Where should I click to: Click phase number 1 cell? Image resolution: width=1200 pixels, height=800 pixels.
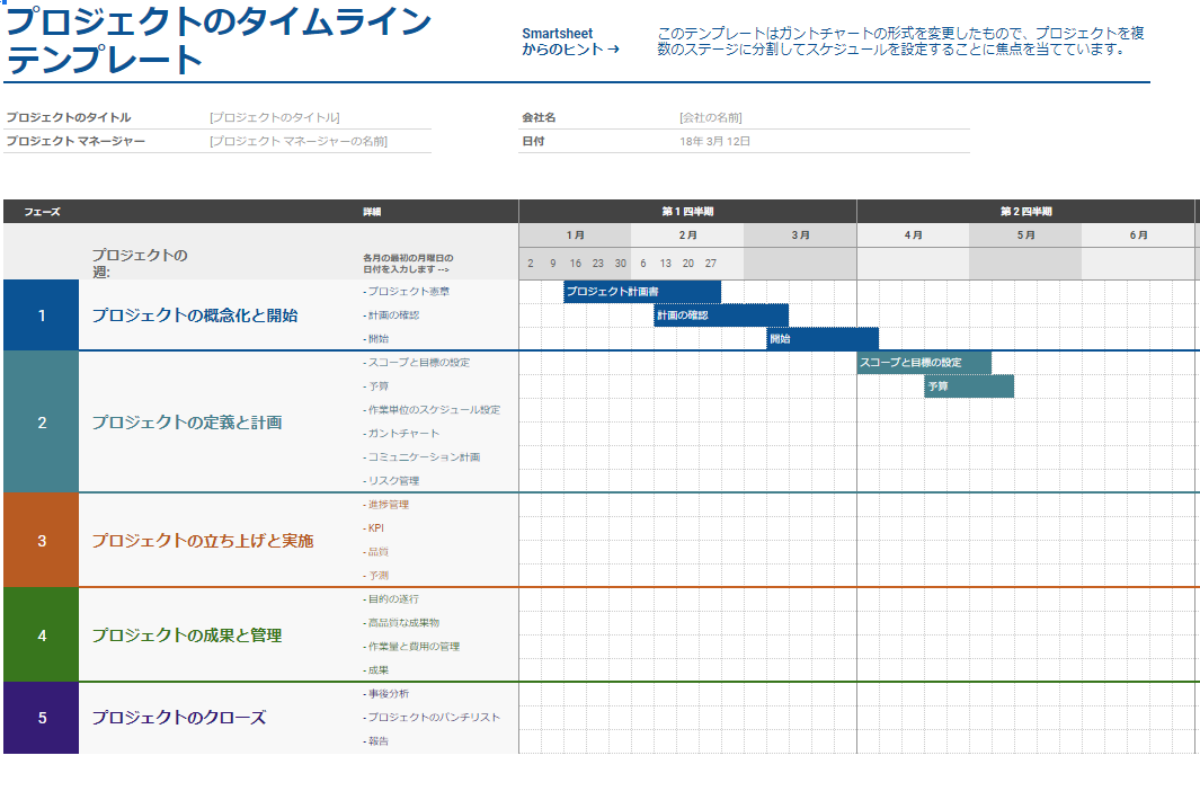point(40,315)
